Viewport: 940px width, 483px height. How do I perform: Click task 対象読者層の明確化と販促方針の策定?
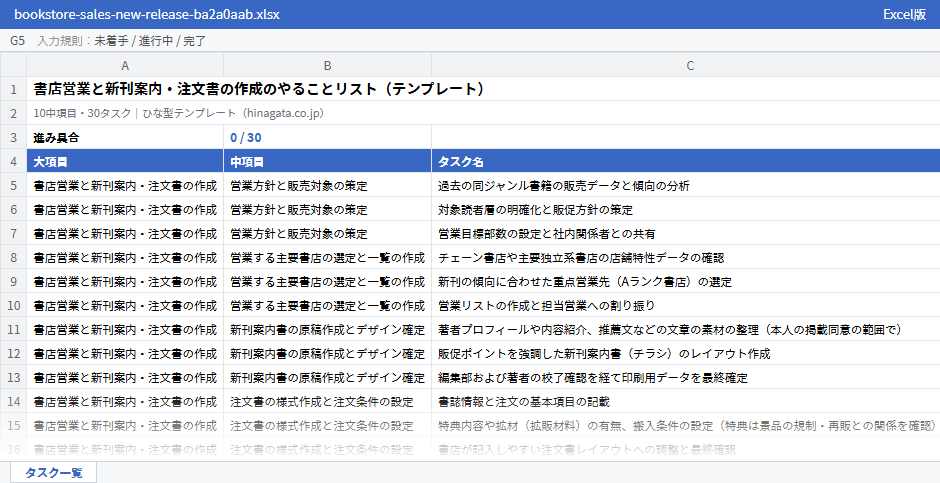tap(686, 209)
